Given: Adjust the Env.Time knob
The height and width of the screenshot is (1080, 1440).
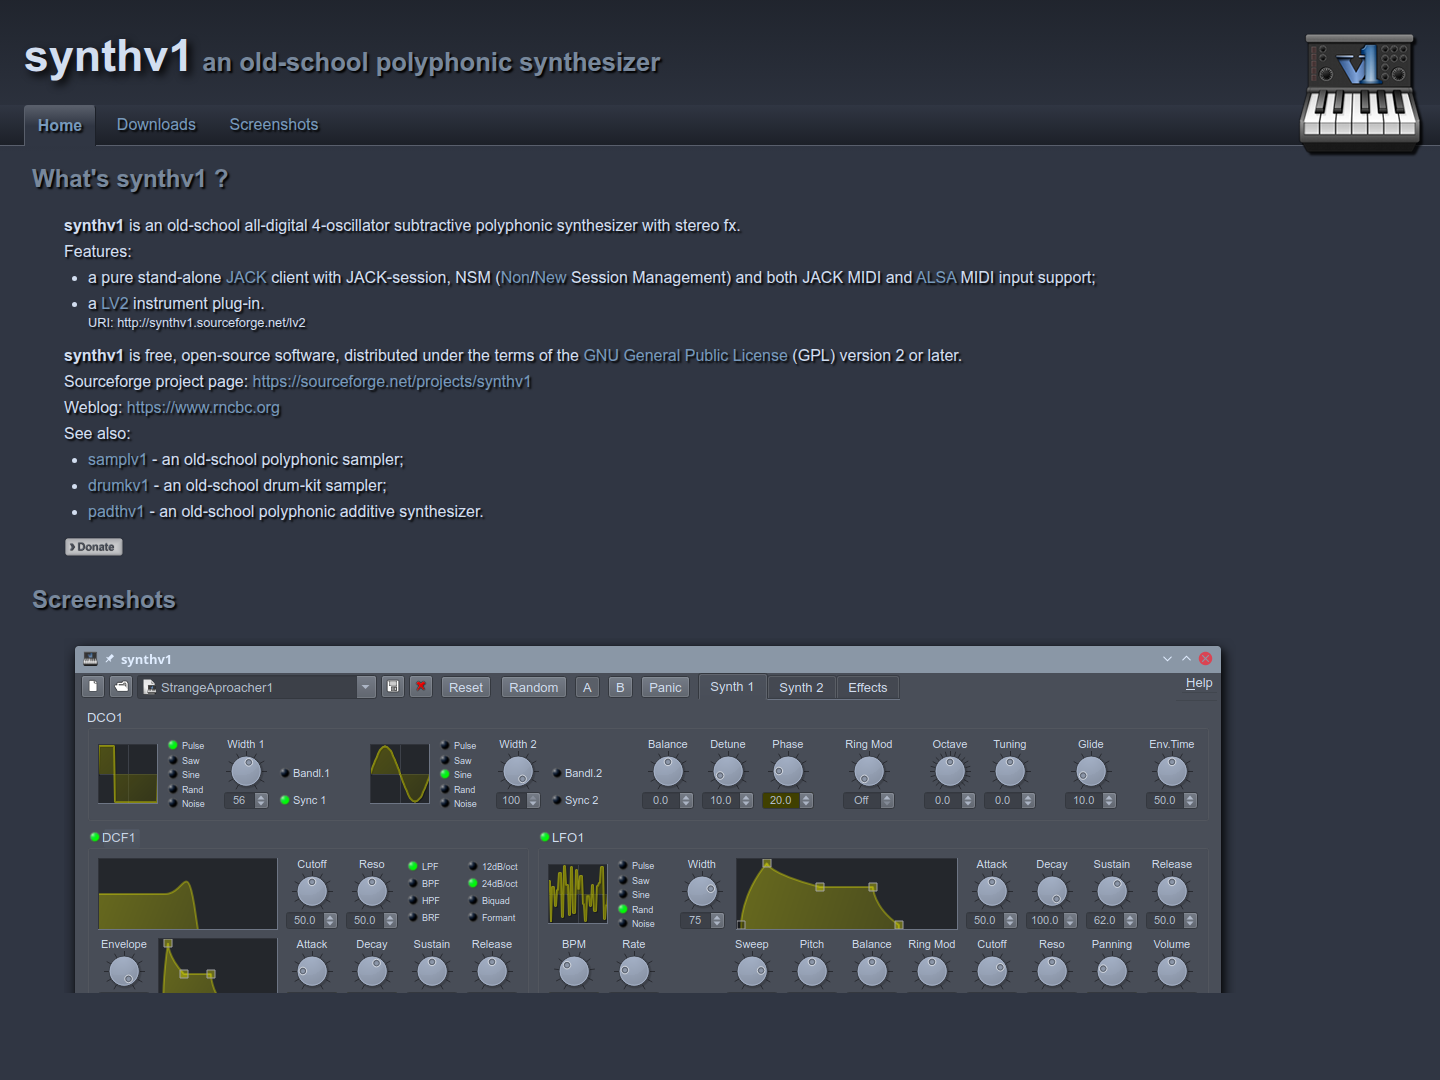Looking at the screenshot, I should 1172,771.
